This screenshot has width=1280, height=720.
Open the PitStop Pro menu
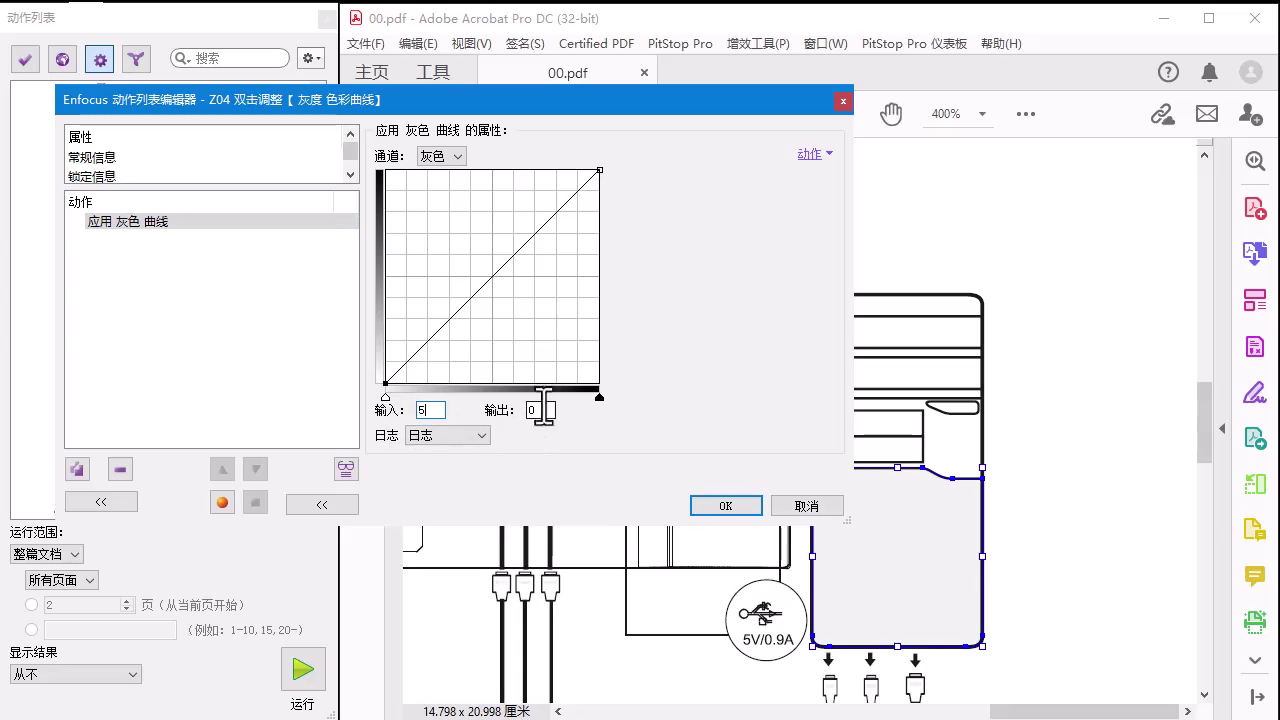[x=680, y=44]
